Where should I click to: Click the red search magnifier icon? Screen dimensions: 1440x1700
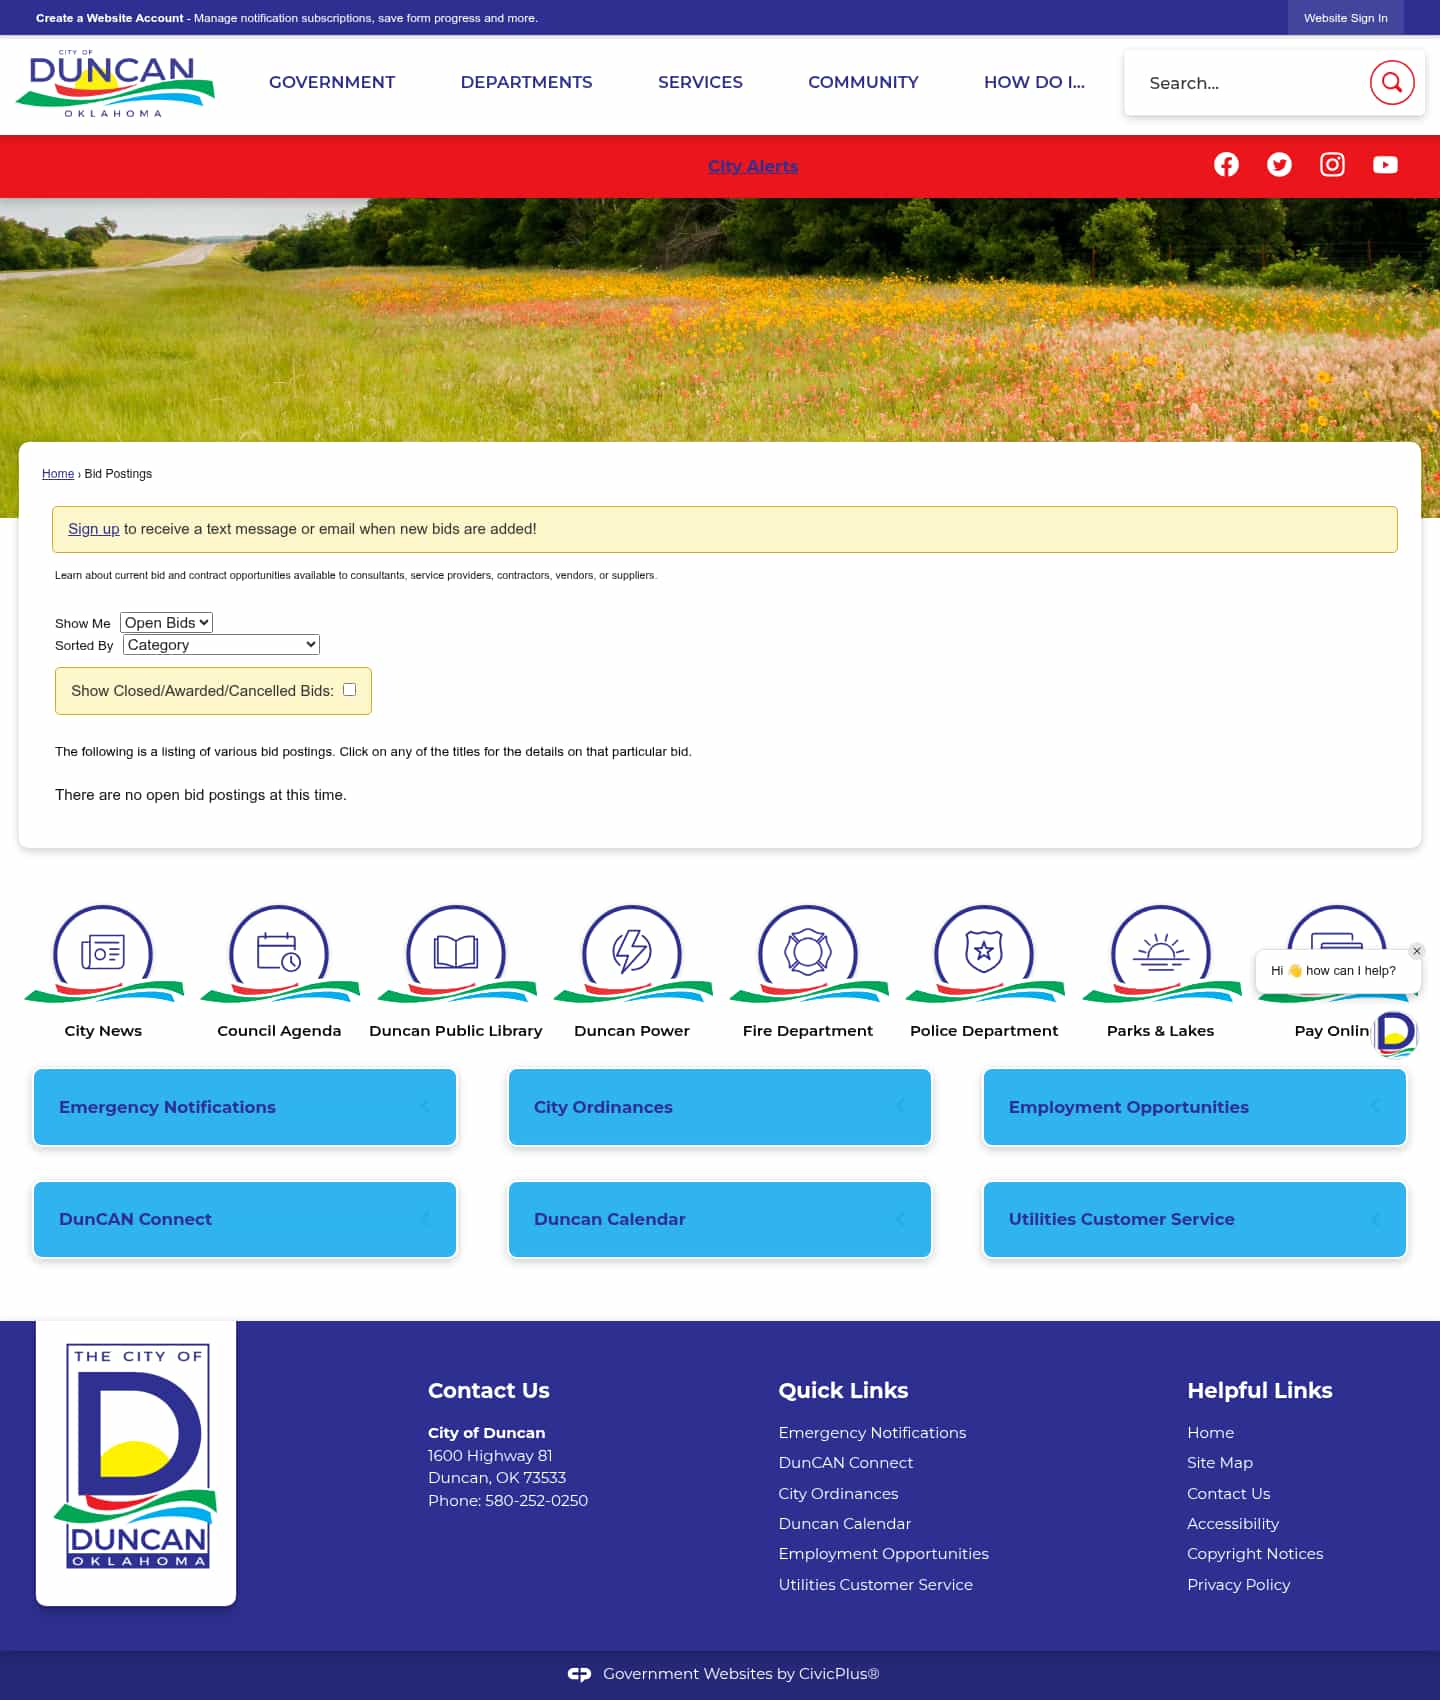point(1391,82)
